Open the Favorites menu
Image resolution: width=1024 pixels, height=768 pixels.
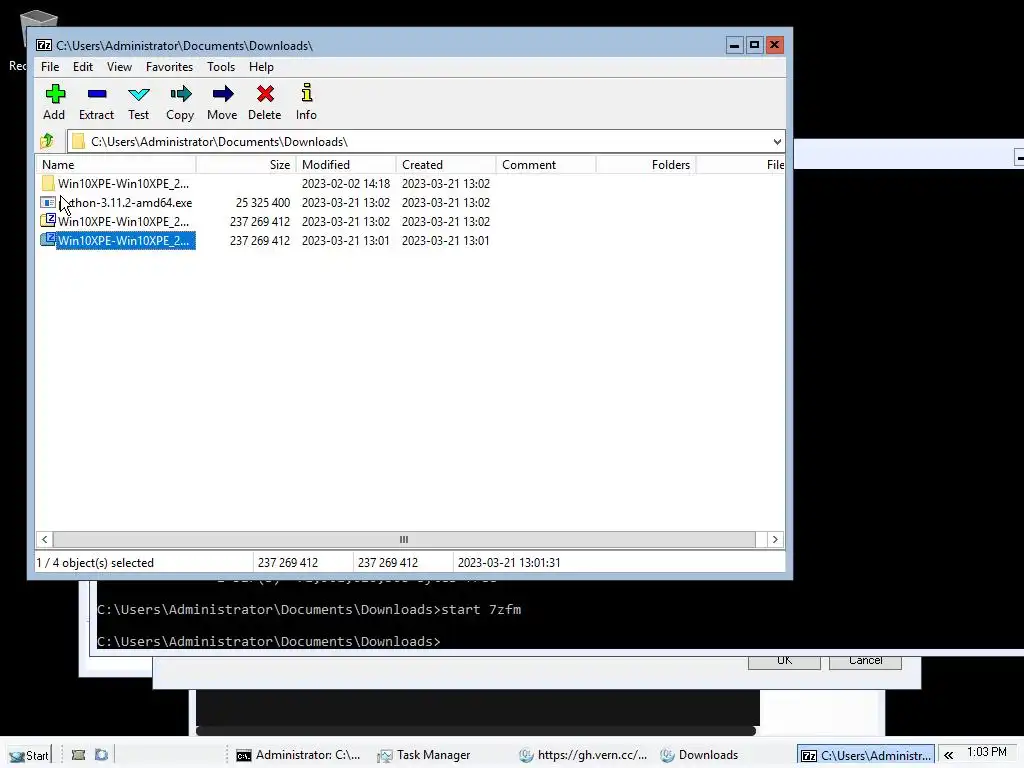click(169, 67)
